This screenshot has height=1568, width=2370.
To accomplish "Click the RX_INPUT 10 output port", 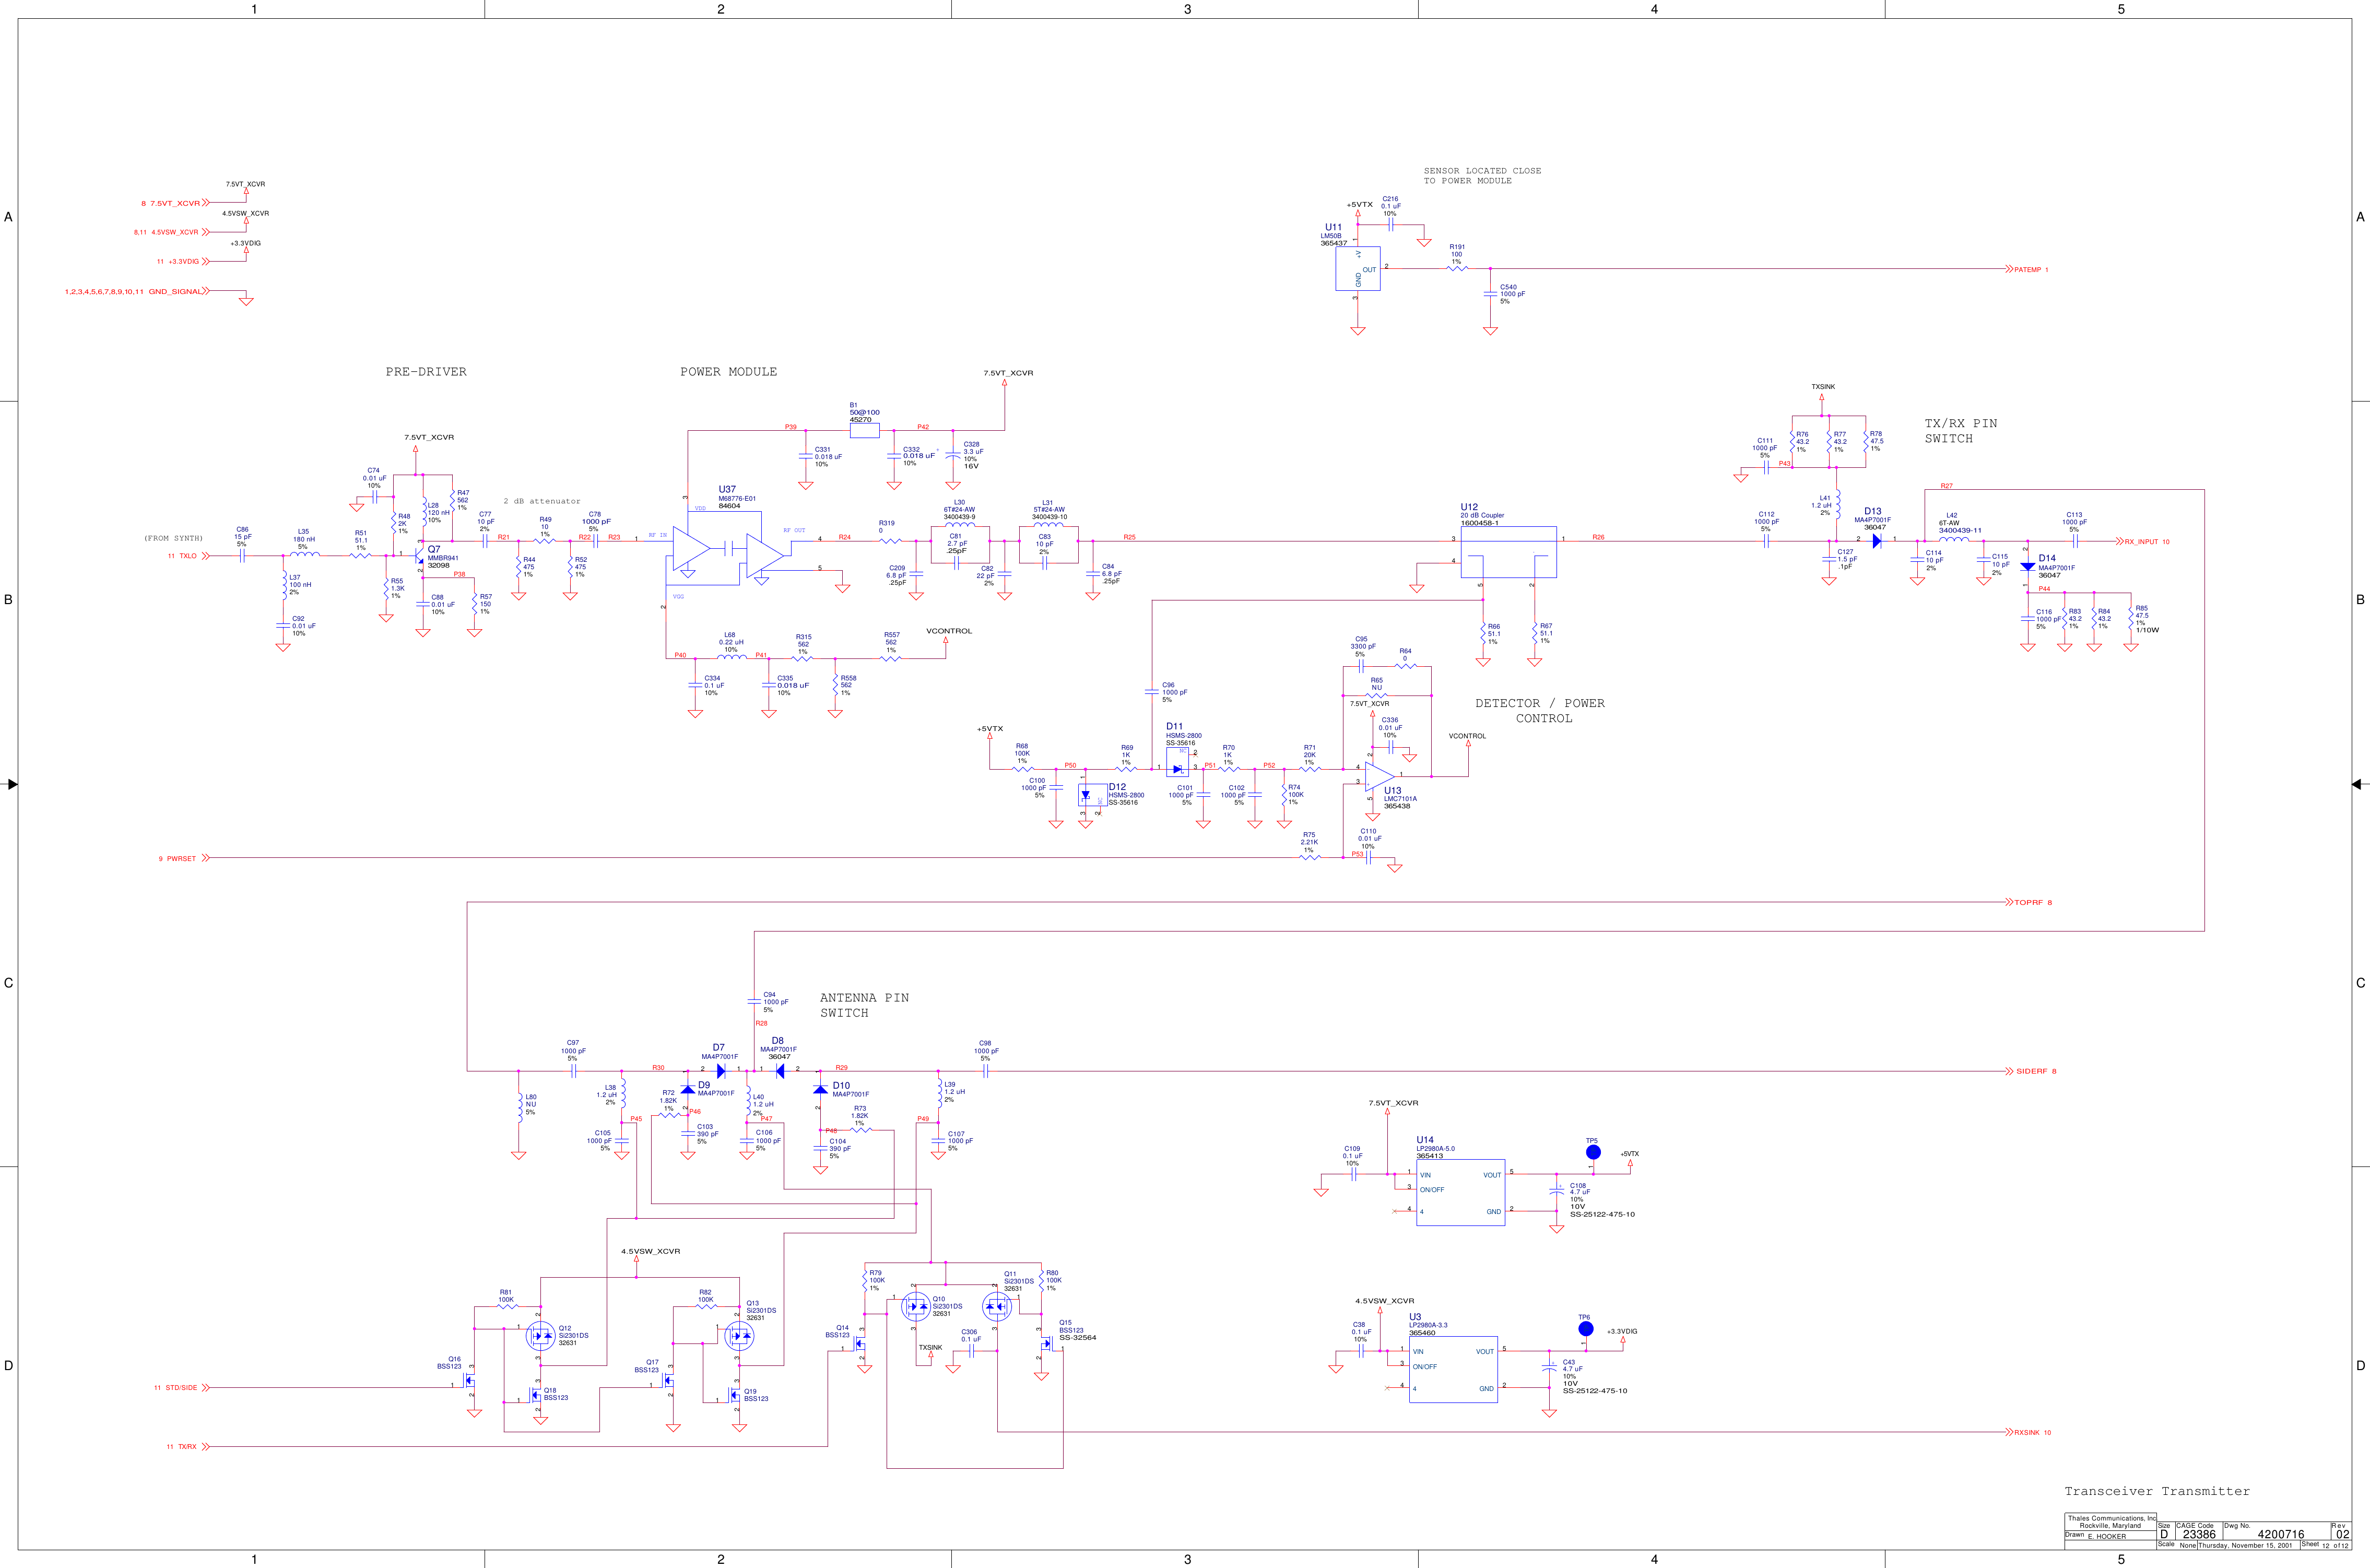I will pos(2143,542).
